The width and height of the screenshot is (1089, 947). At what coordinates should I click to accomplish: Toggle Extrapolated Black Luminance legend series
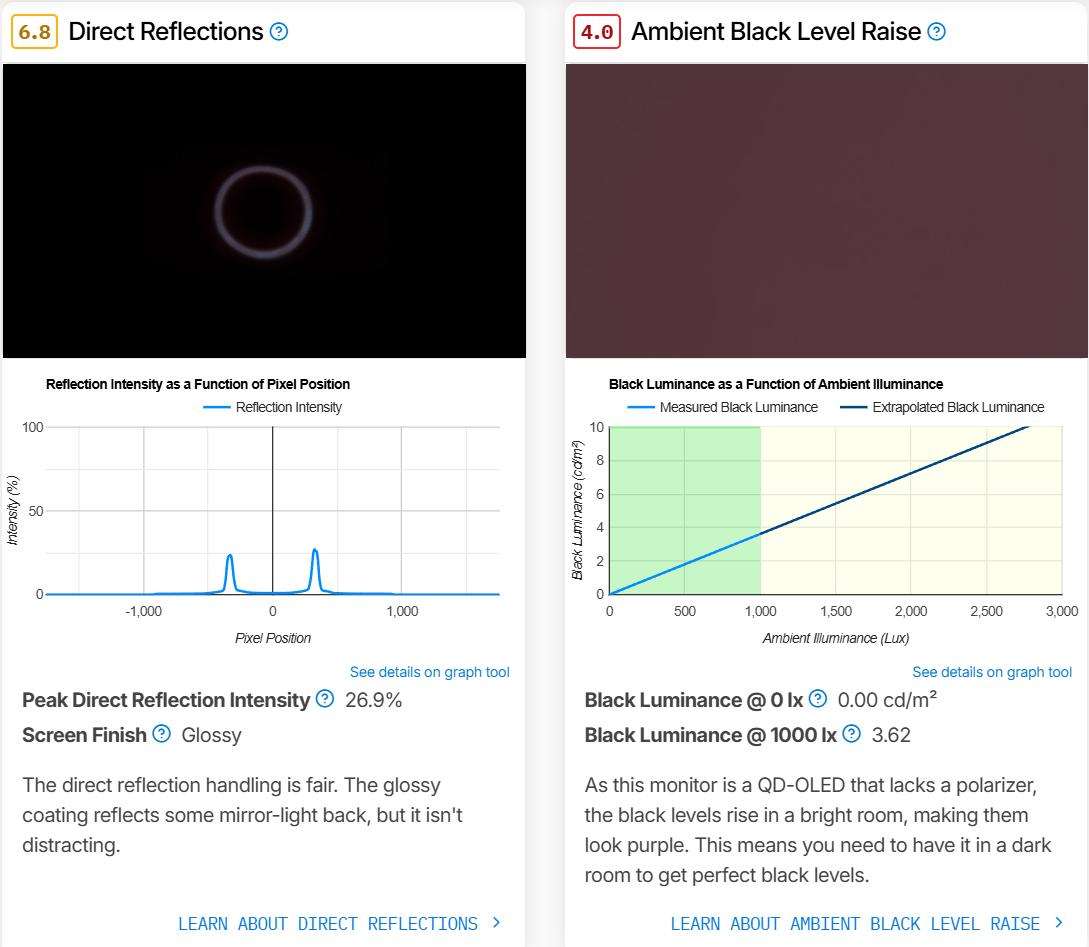pos(942,408)
